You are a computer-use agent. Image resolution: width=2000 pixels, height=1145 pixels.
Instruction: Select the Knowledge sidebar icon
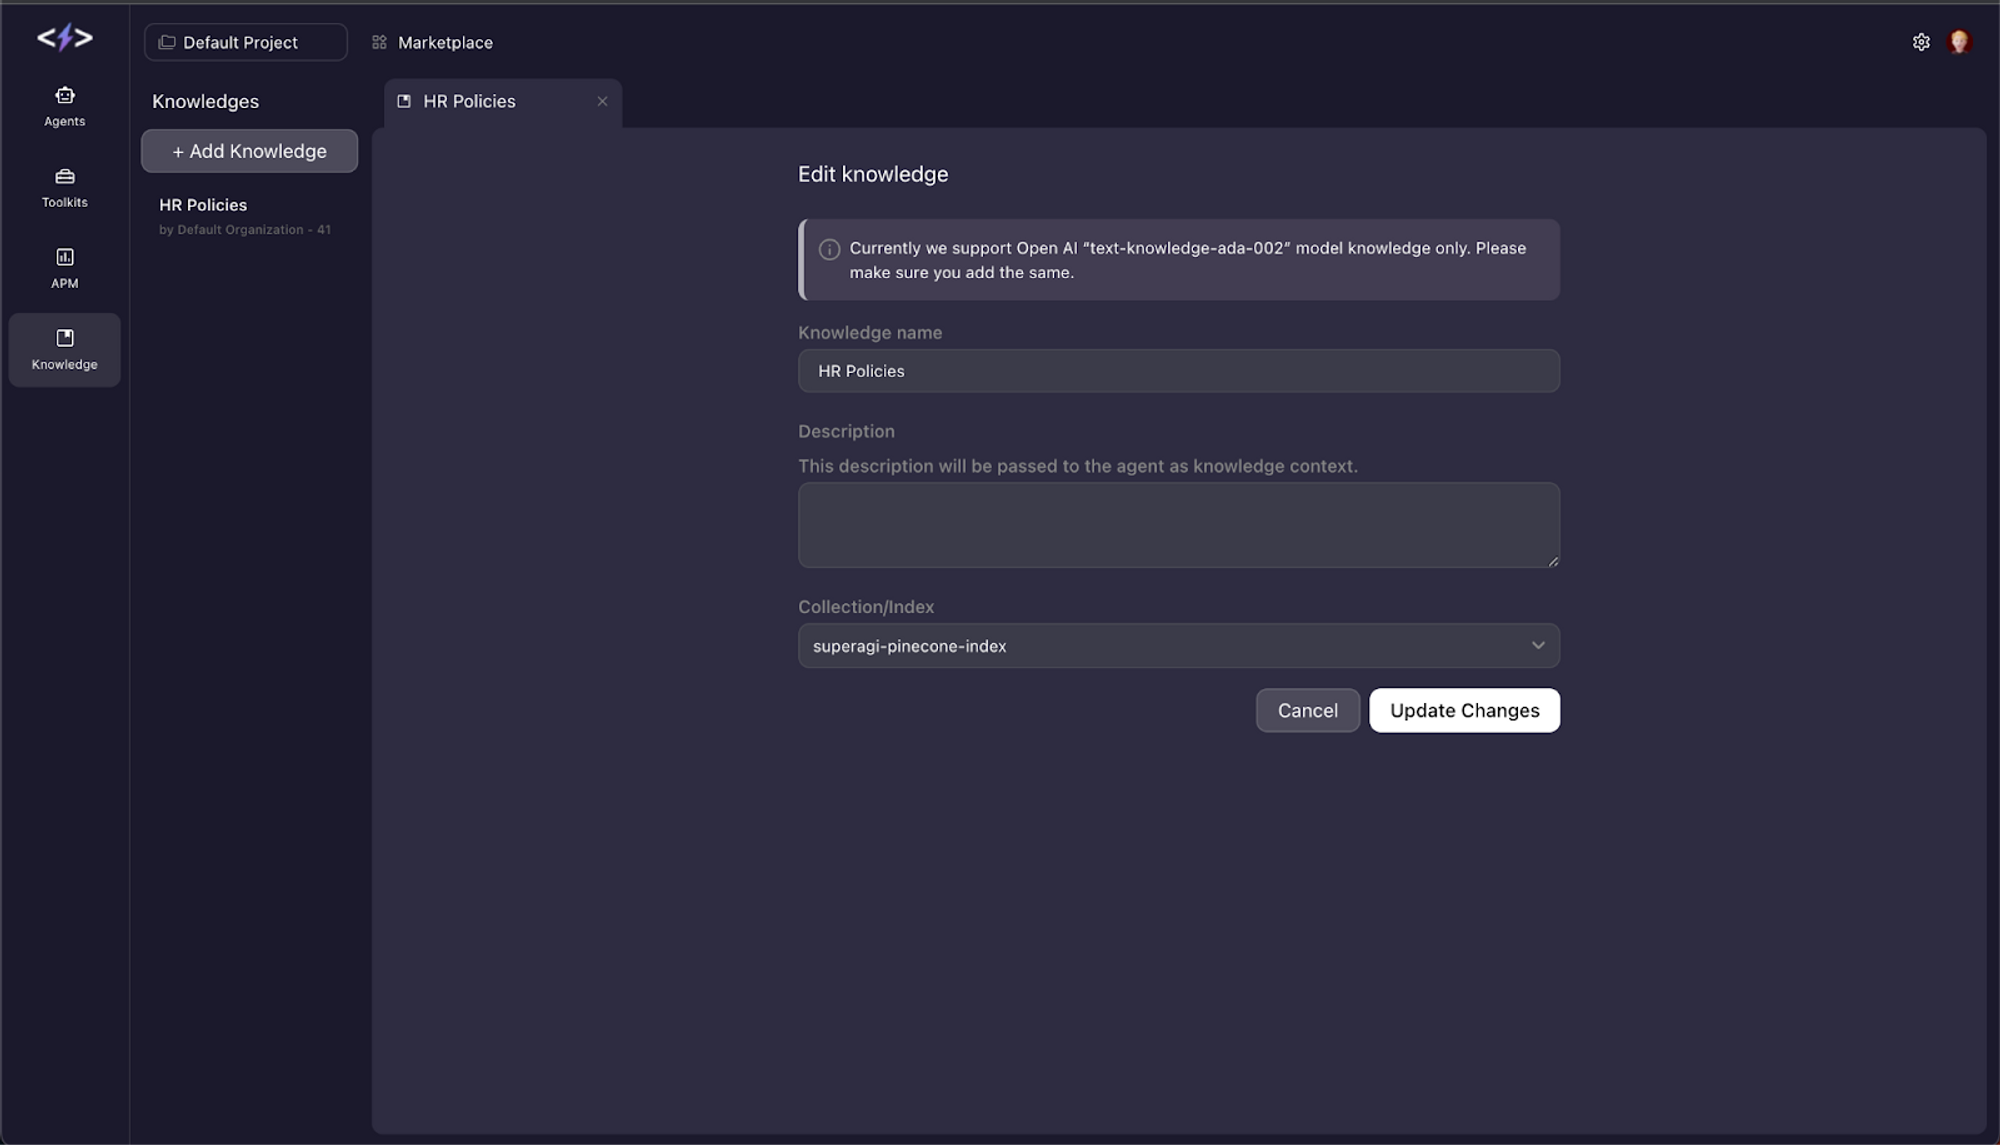coord(65,339)
